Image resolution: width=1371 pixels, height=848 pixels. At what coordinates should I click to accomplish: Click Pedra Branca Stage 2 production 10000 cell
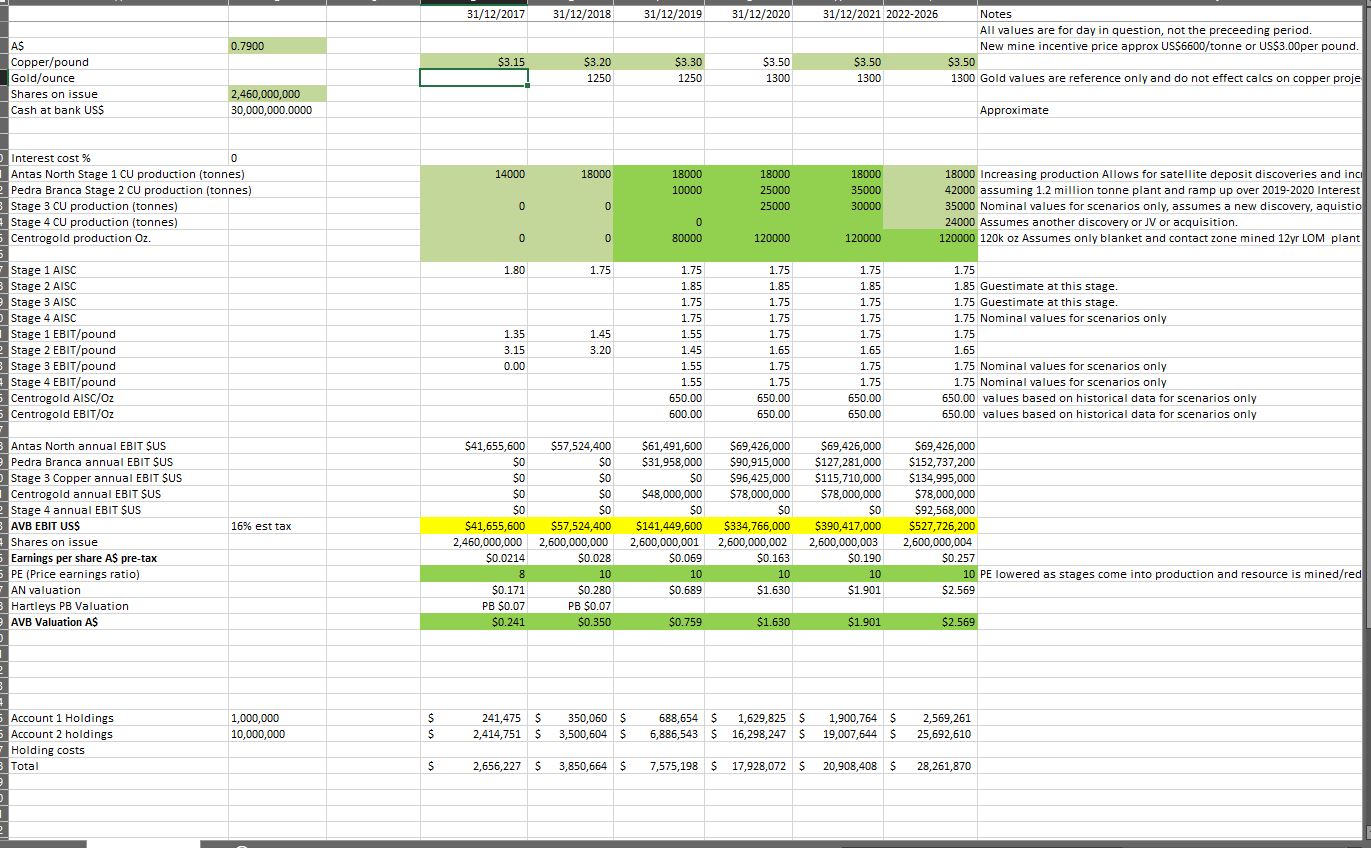[x=661, y=190]
